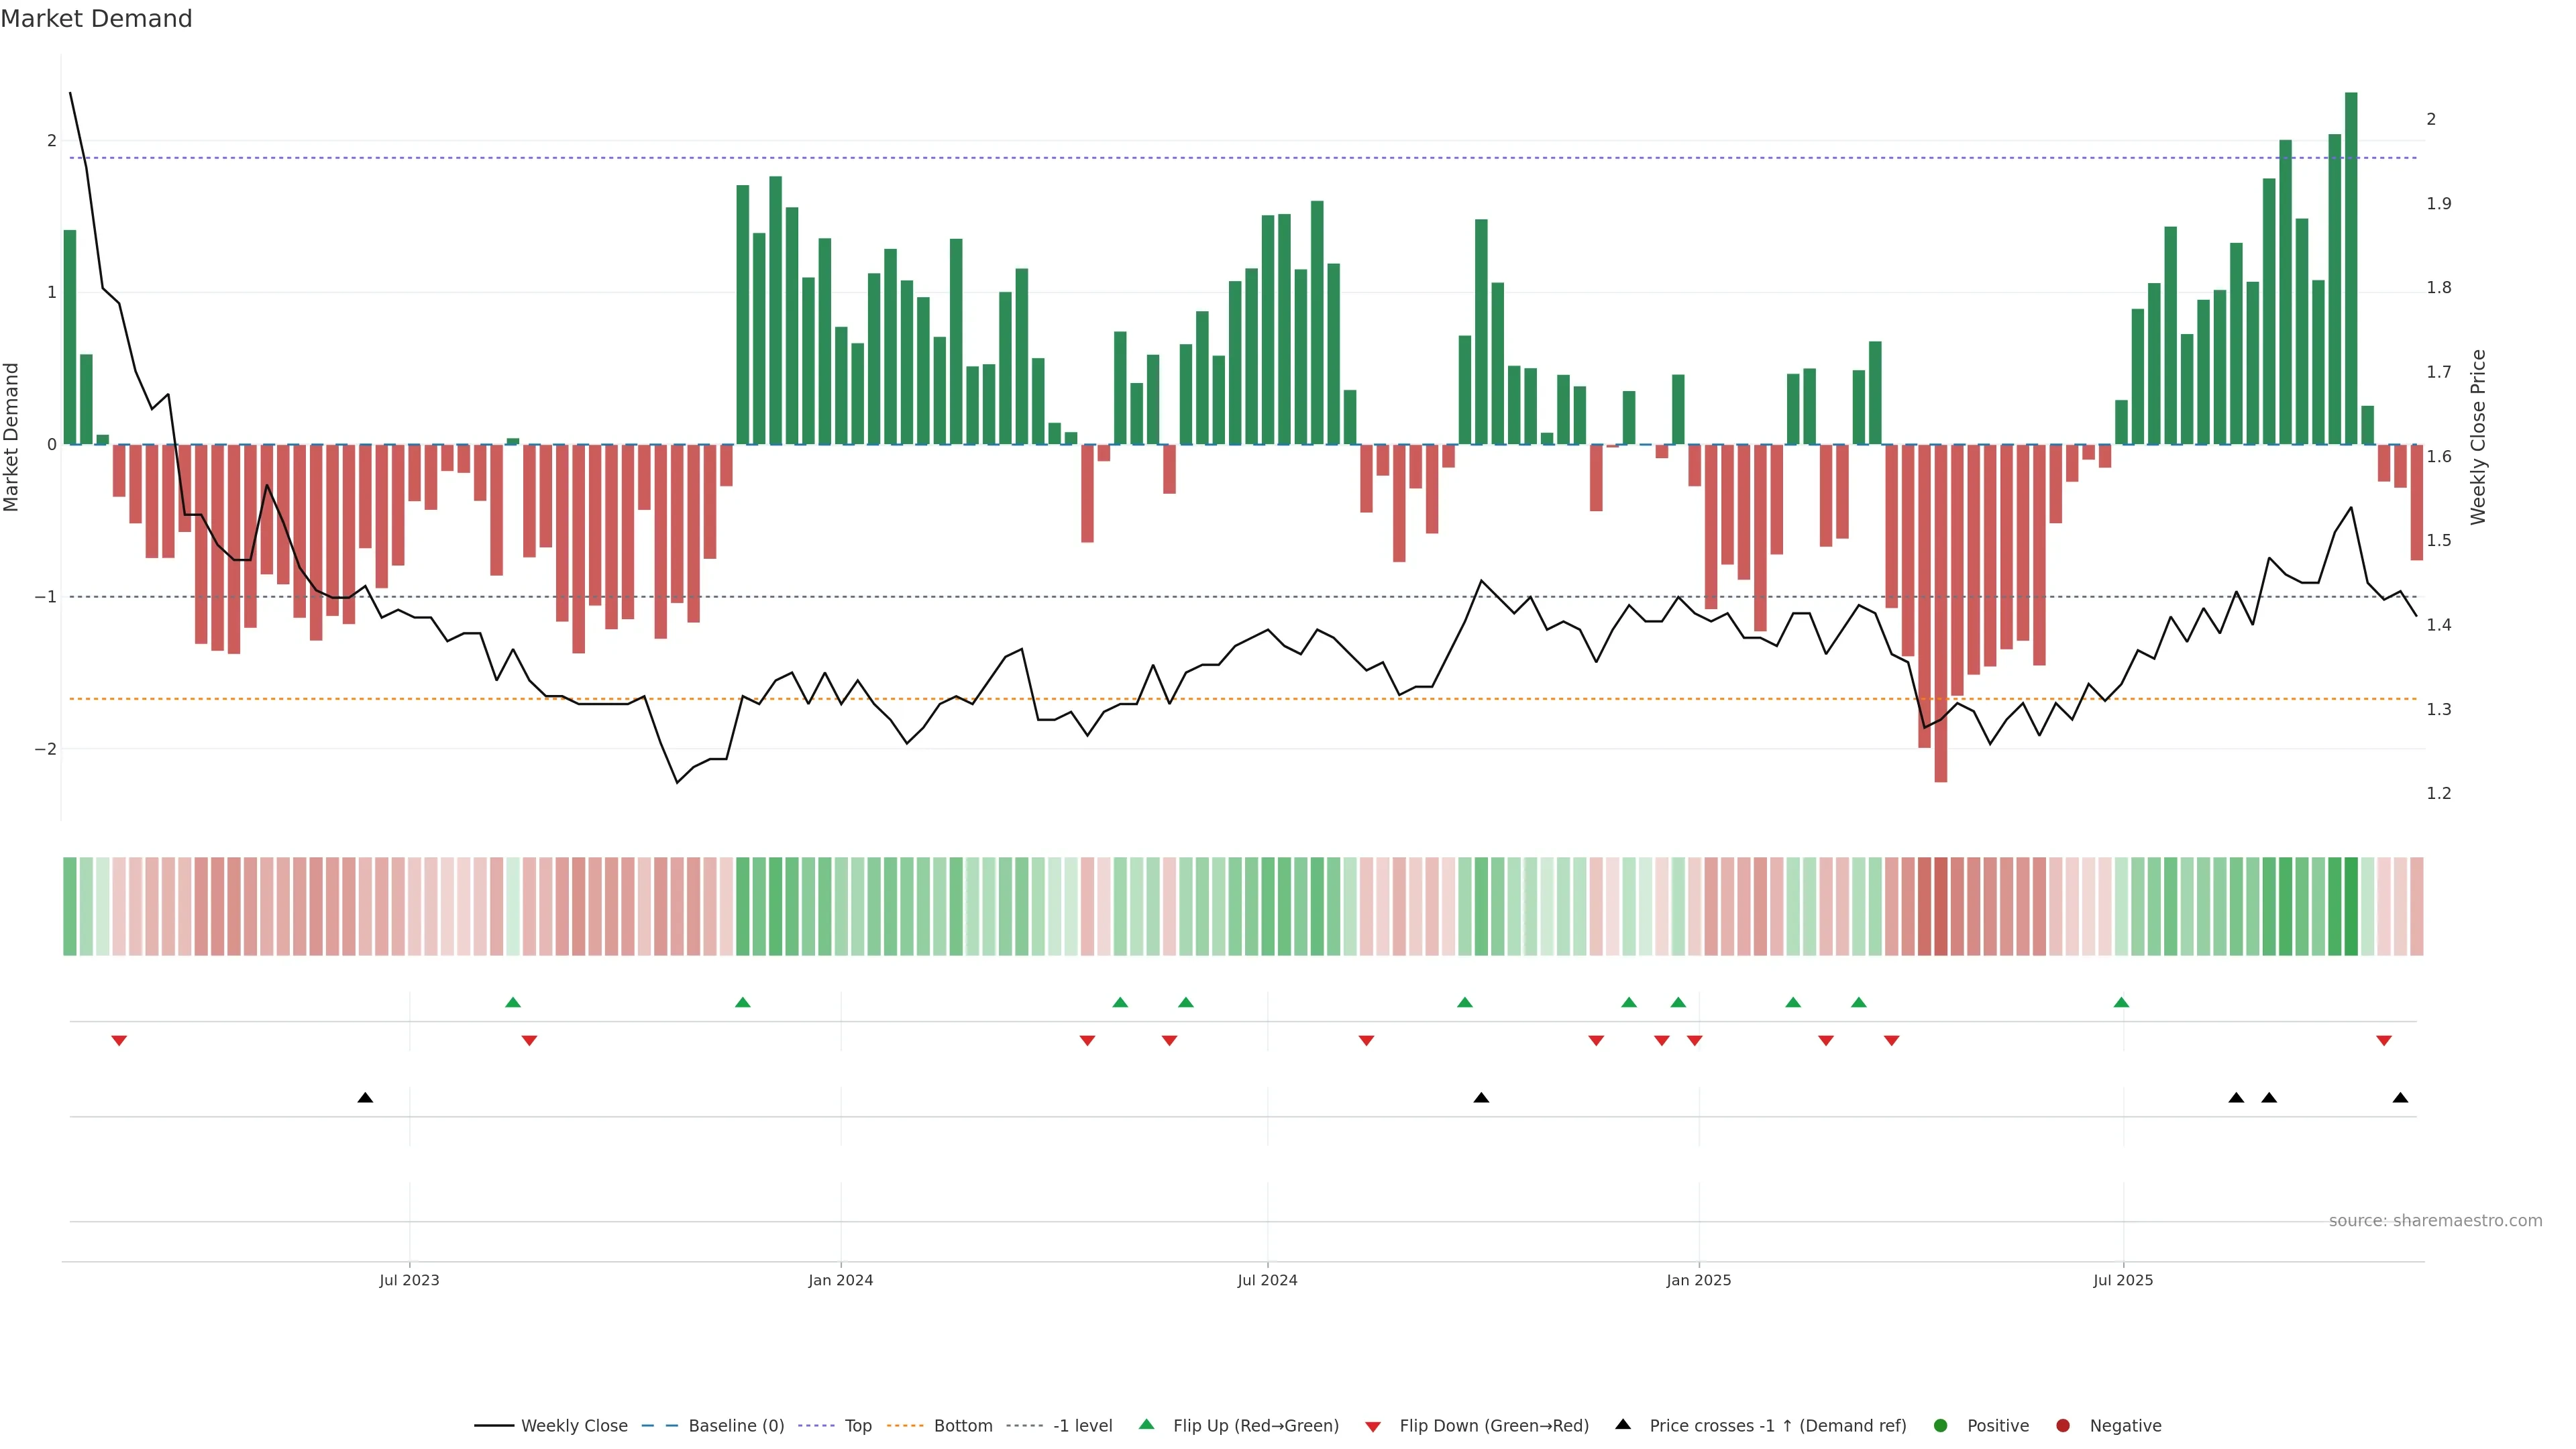Click the first red Flip Down marker
2576x1449 pixels.
(119, 1041)
